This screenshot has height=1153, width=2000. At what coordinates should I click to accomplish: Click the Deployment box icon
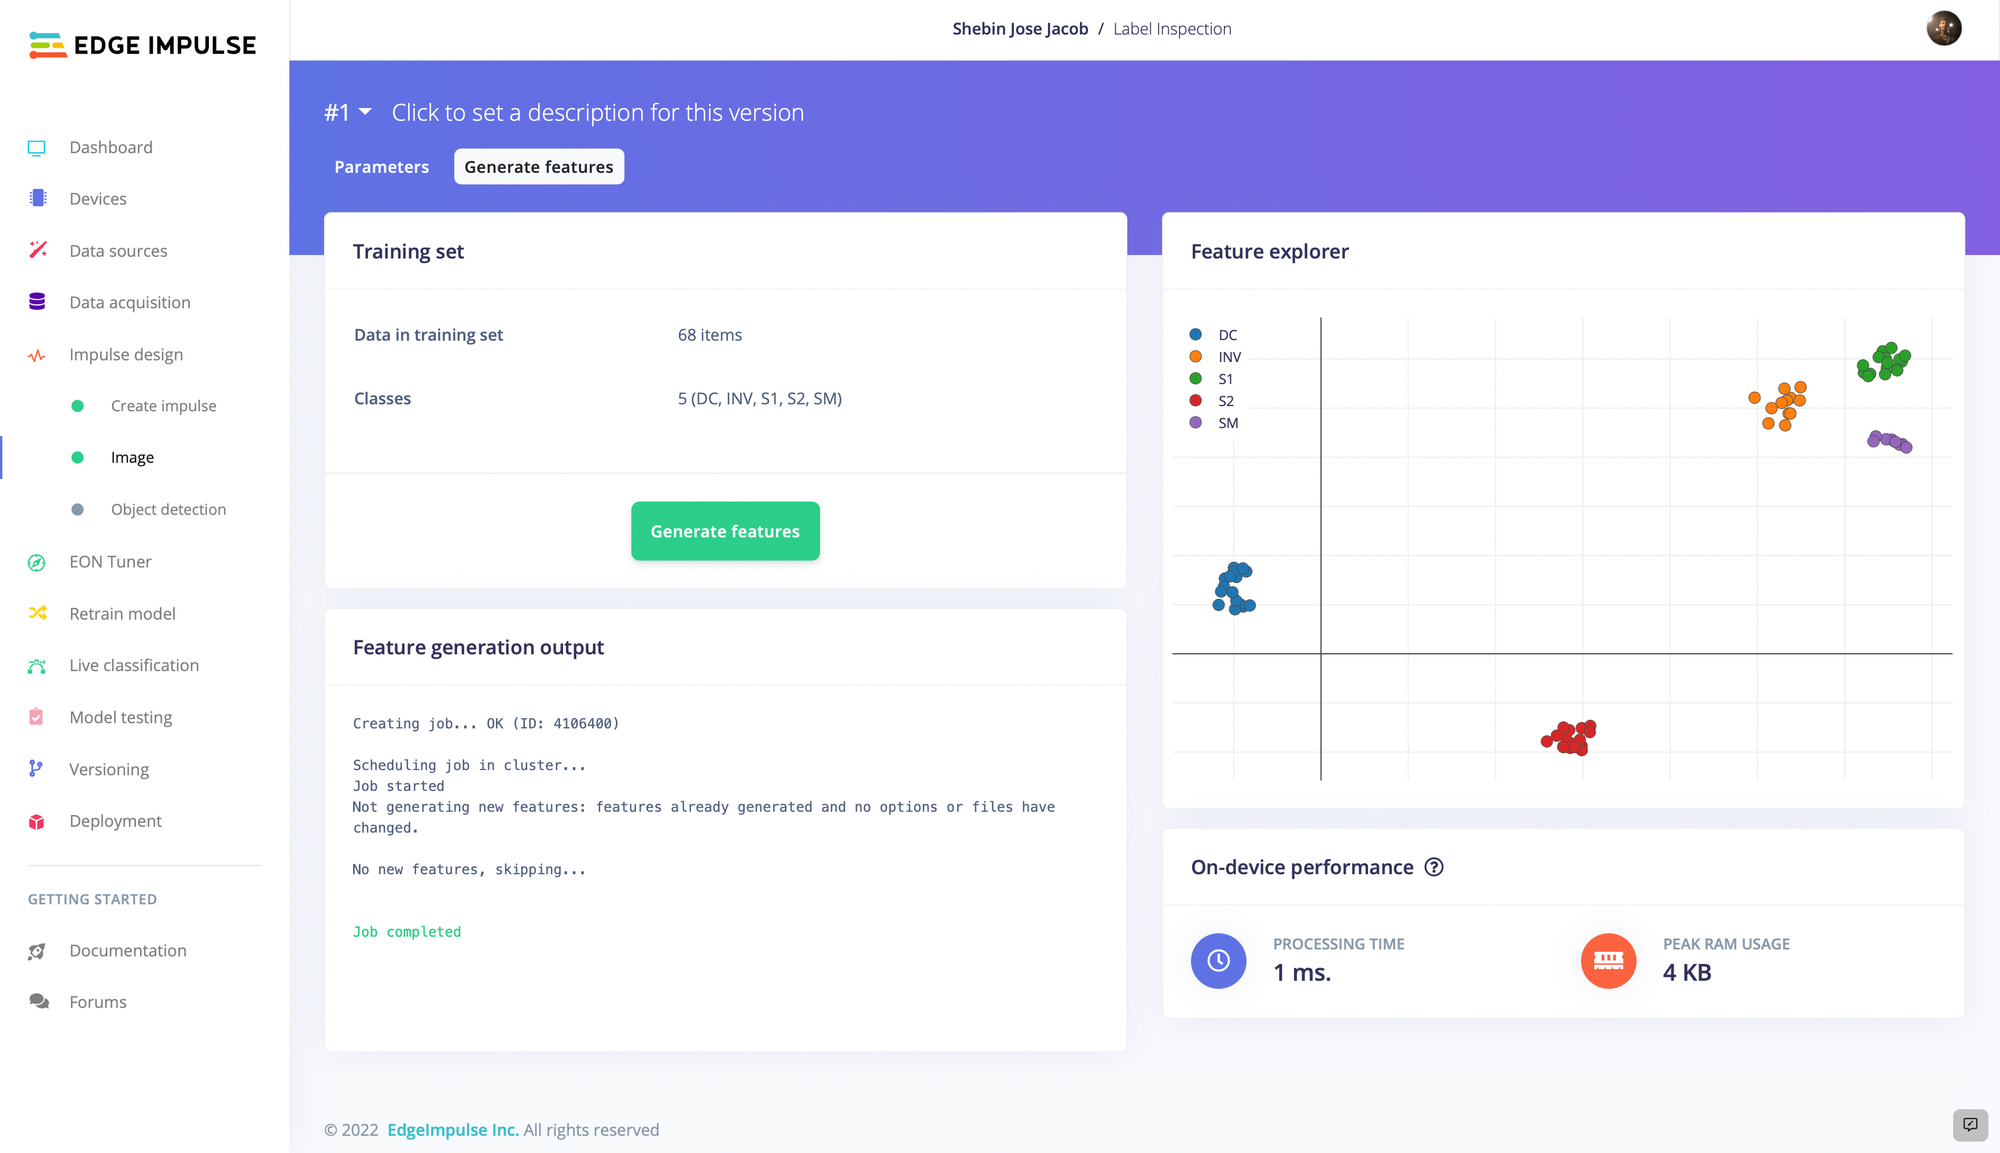[37, 821]
